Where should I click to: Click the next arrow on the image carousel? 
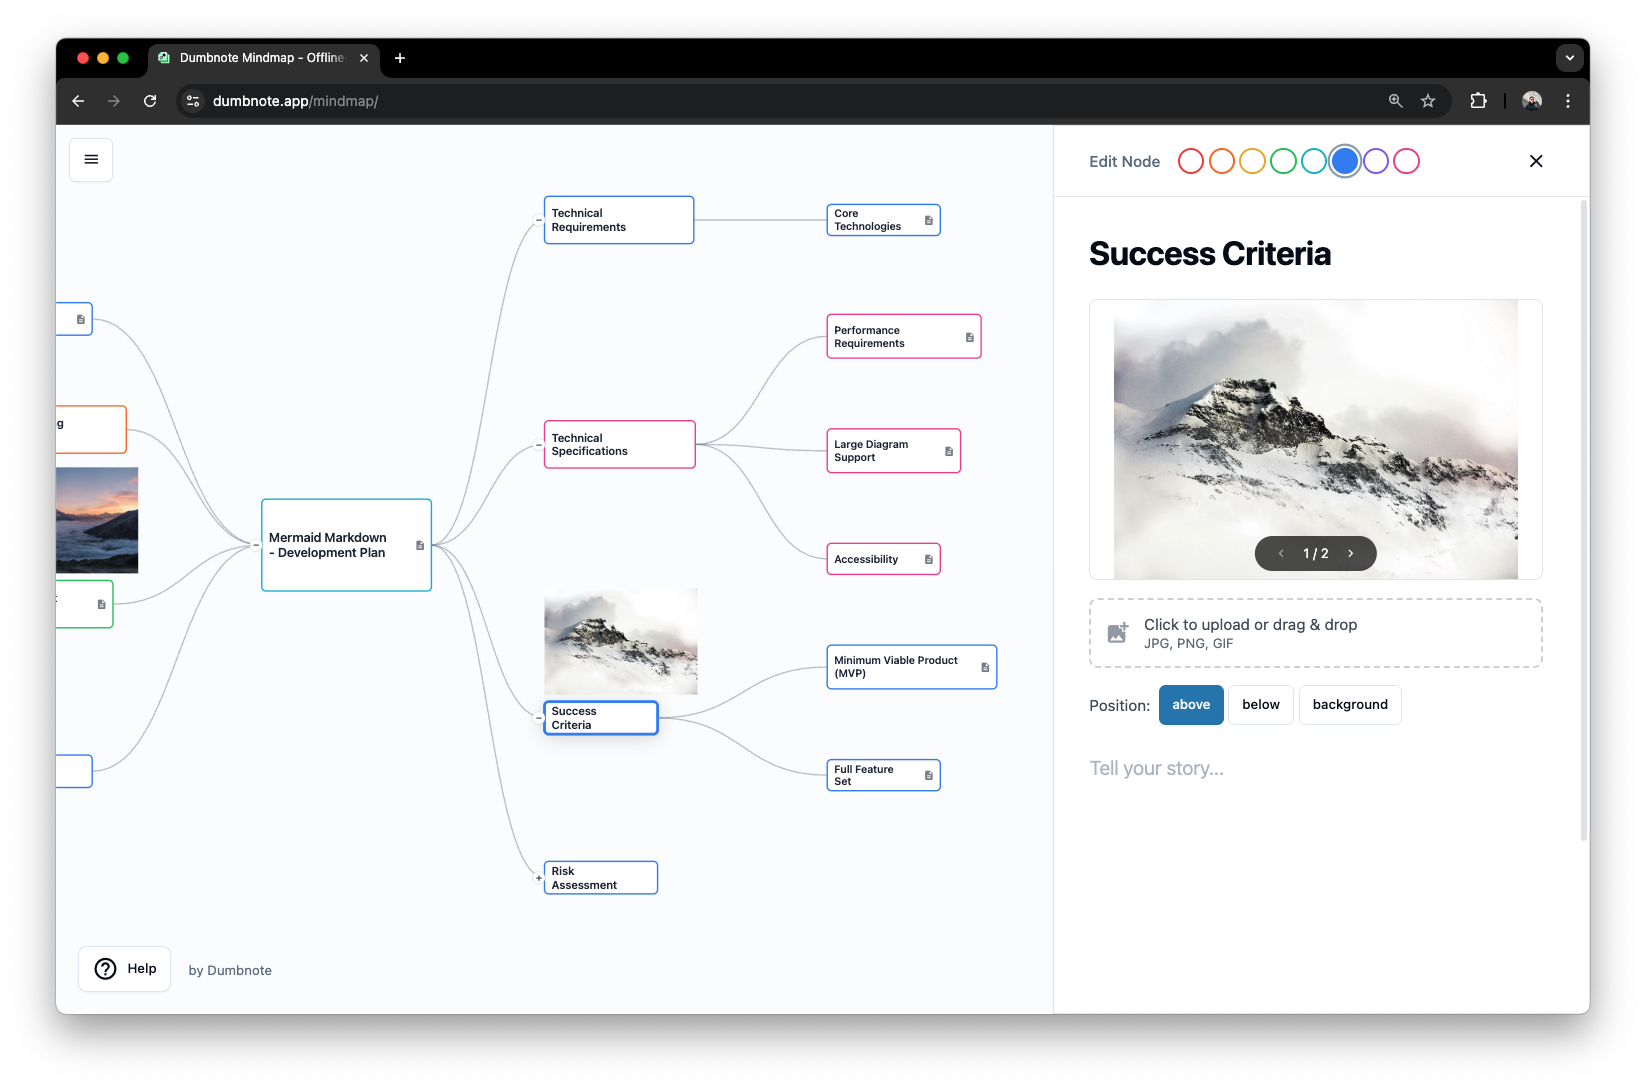(1351, 553)
